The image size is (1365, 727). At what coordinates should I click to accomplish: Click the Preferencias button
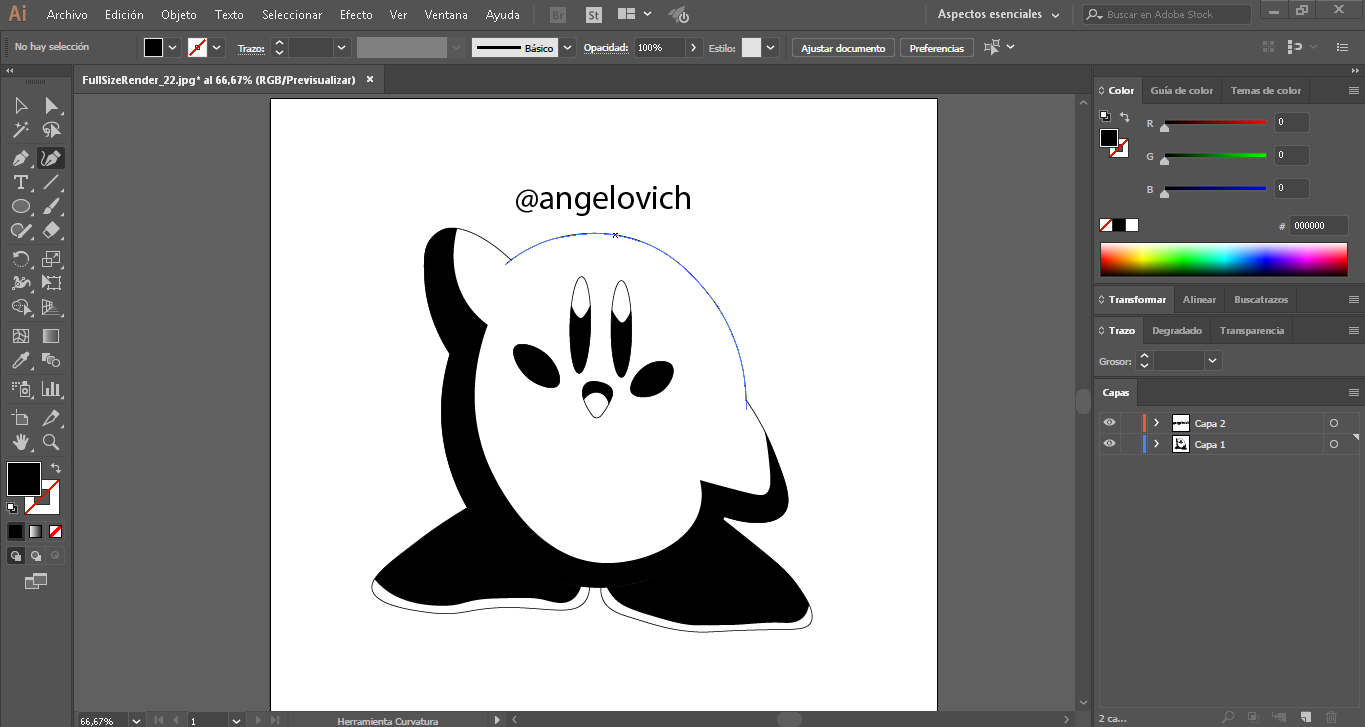pyautogui.click(x=937, y=48)
